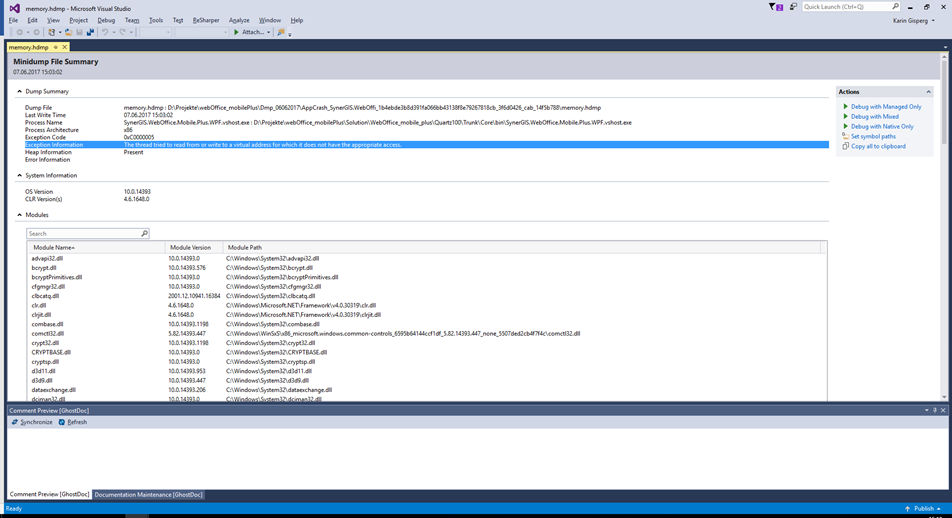Click the Quick Launch magnifier icon

coord(895,7)
